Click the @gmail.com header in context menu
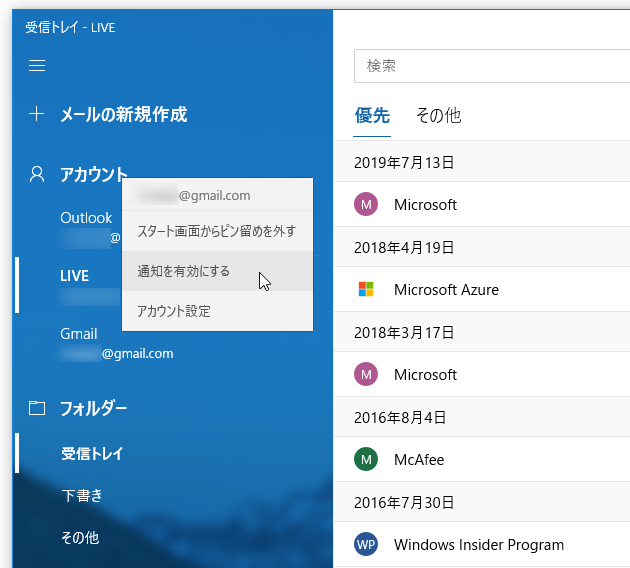The width and height of the screenshot is (630, 568). click(217, 195)
